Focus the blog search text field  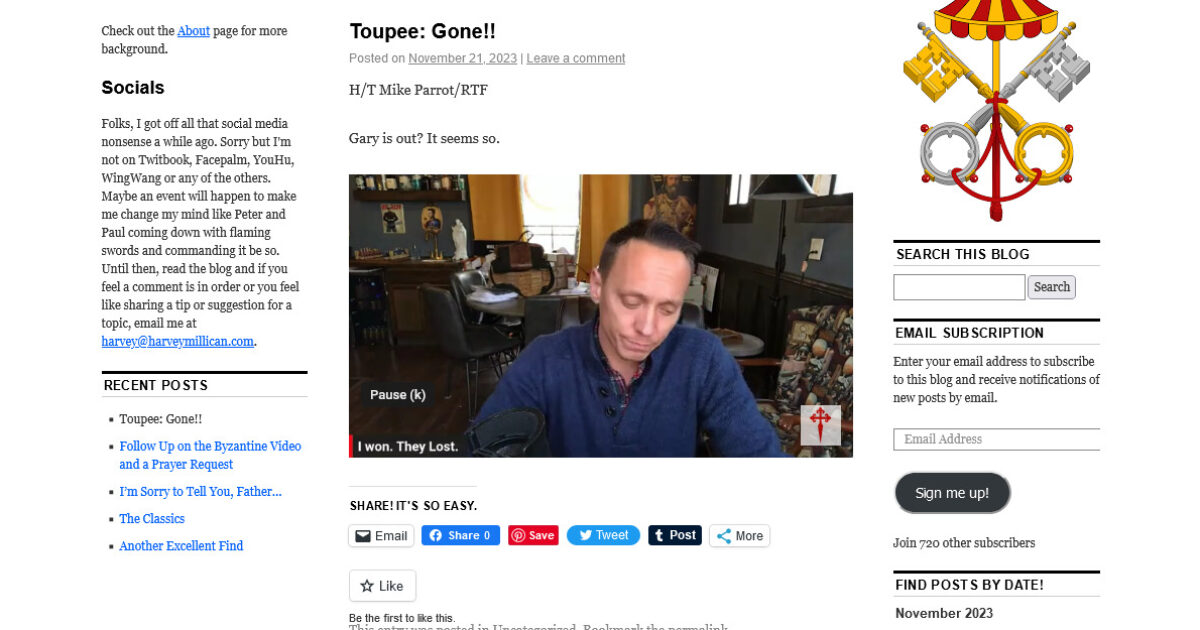point(959,287)
